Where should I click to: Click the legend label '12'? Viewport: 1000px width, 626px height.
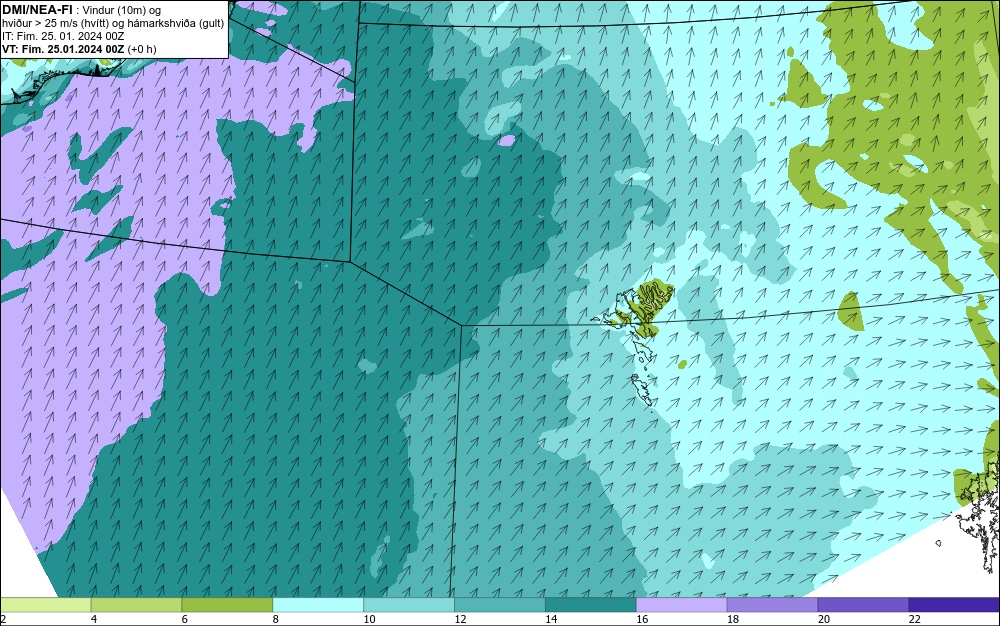click(460, 619)
